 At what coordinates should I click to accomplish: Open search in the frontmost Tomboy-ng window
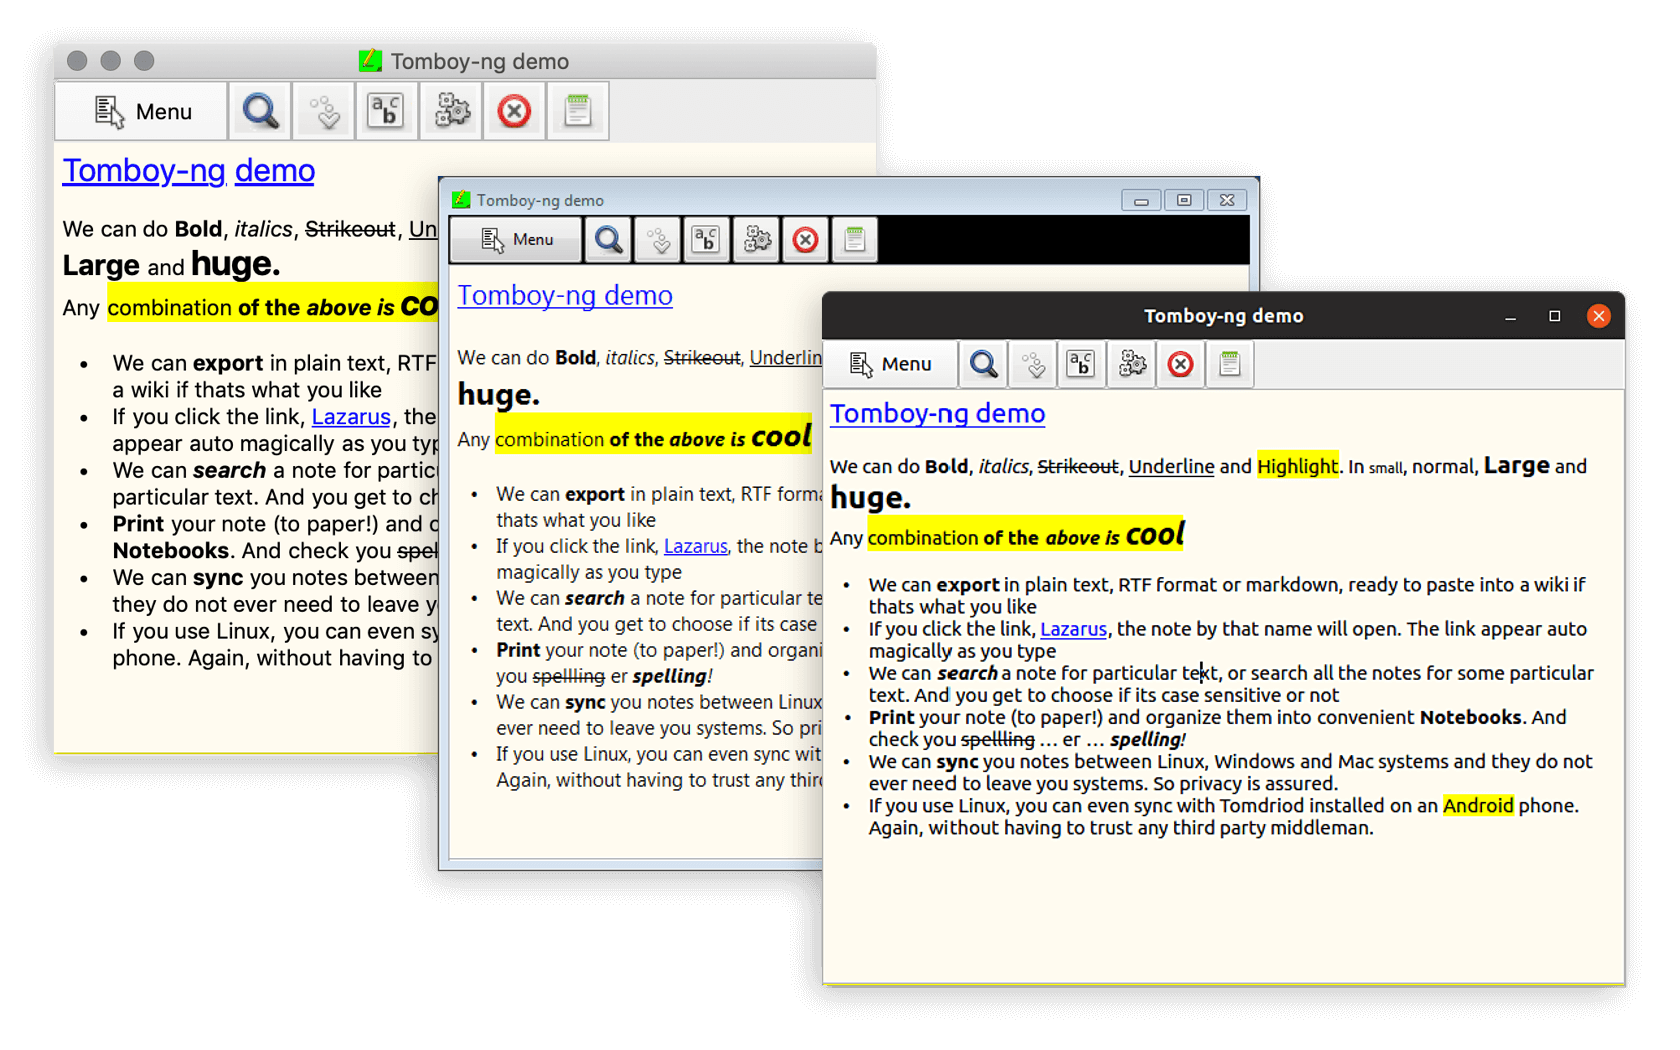tap(982, 364)
